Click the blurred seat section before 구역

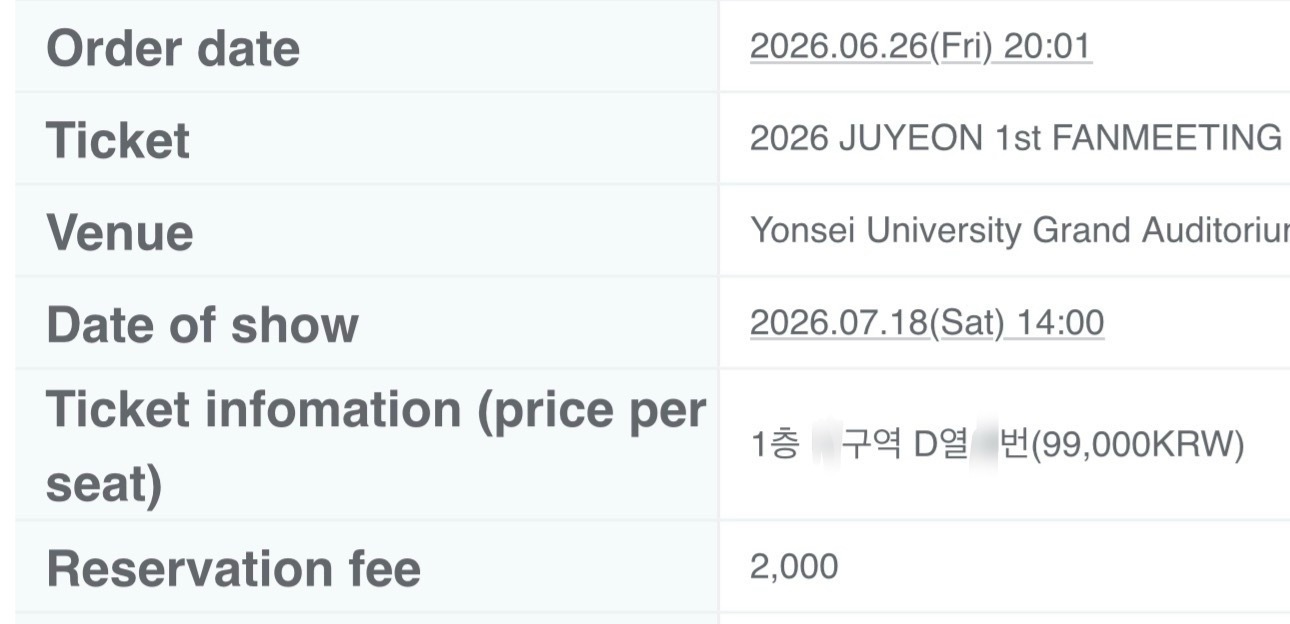click(x=824, y=446)
